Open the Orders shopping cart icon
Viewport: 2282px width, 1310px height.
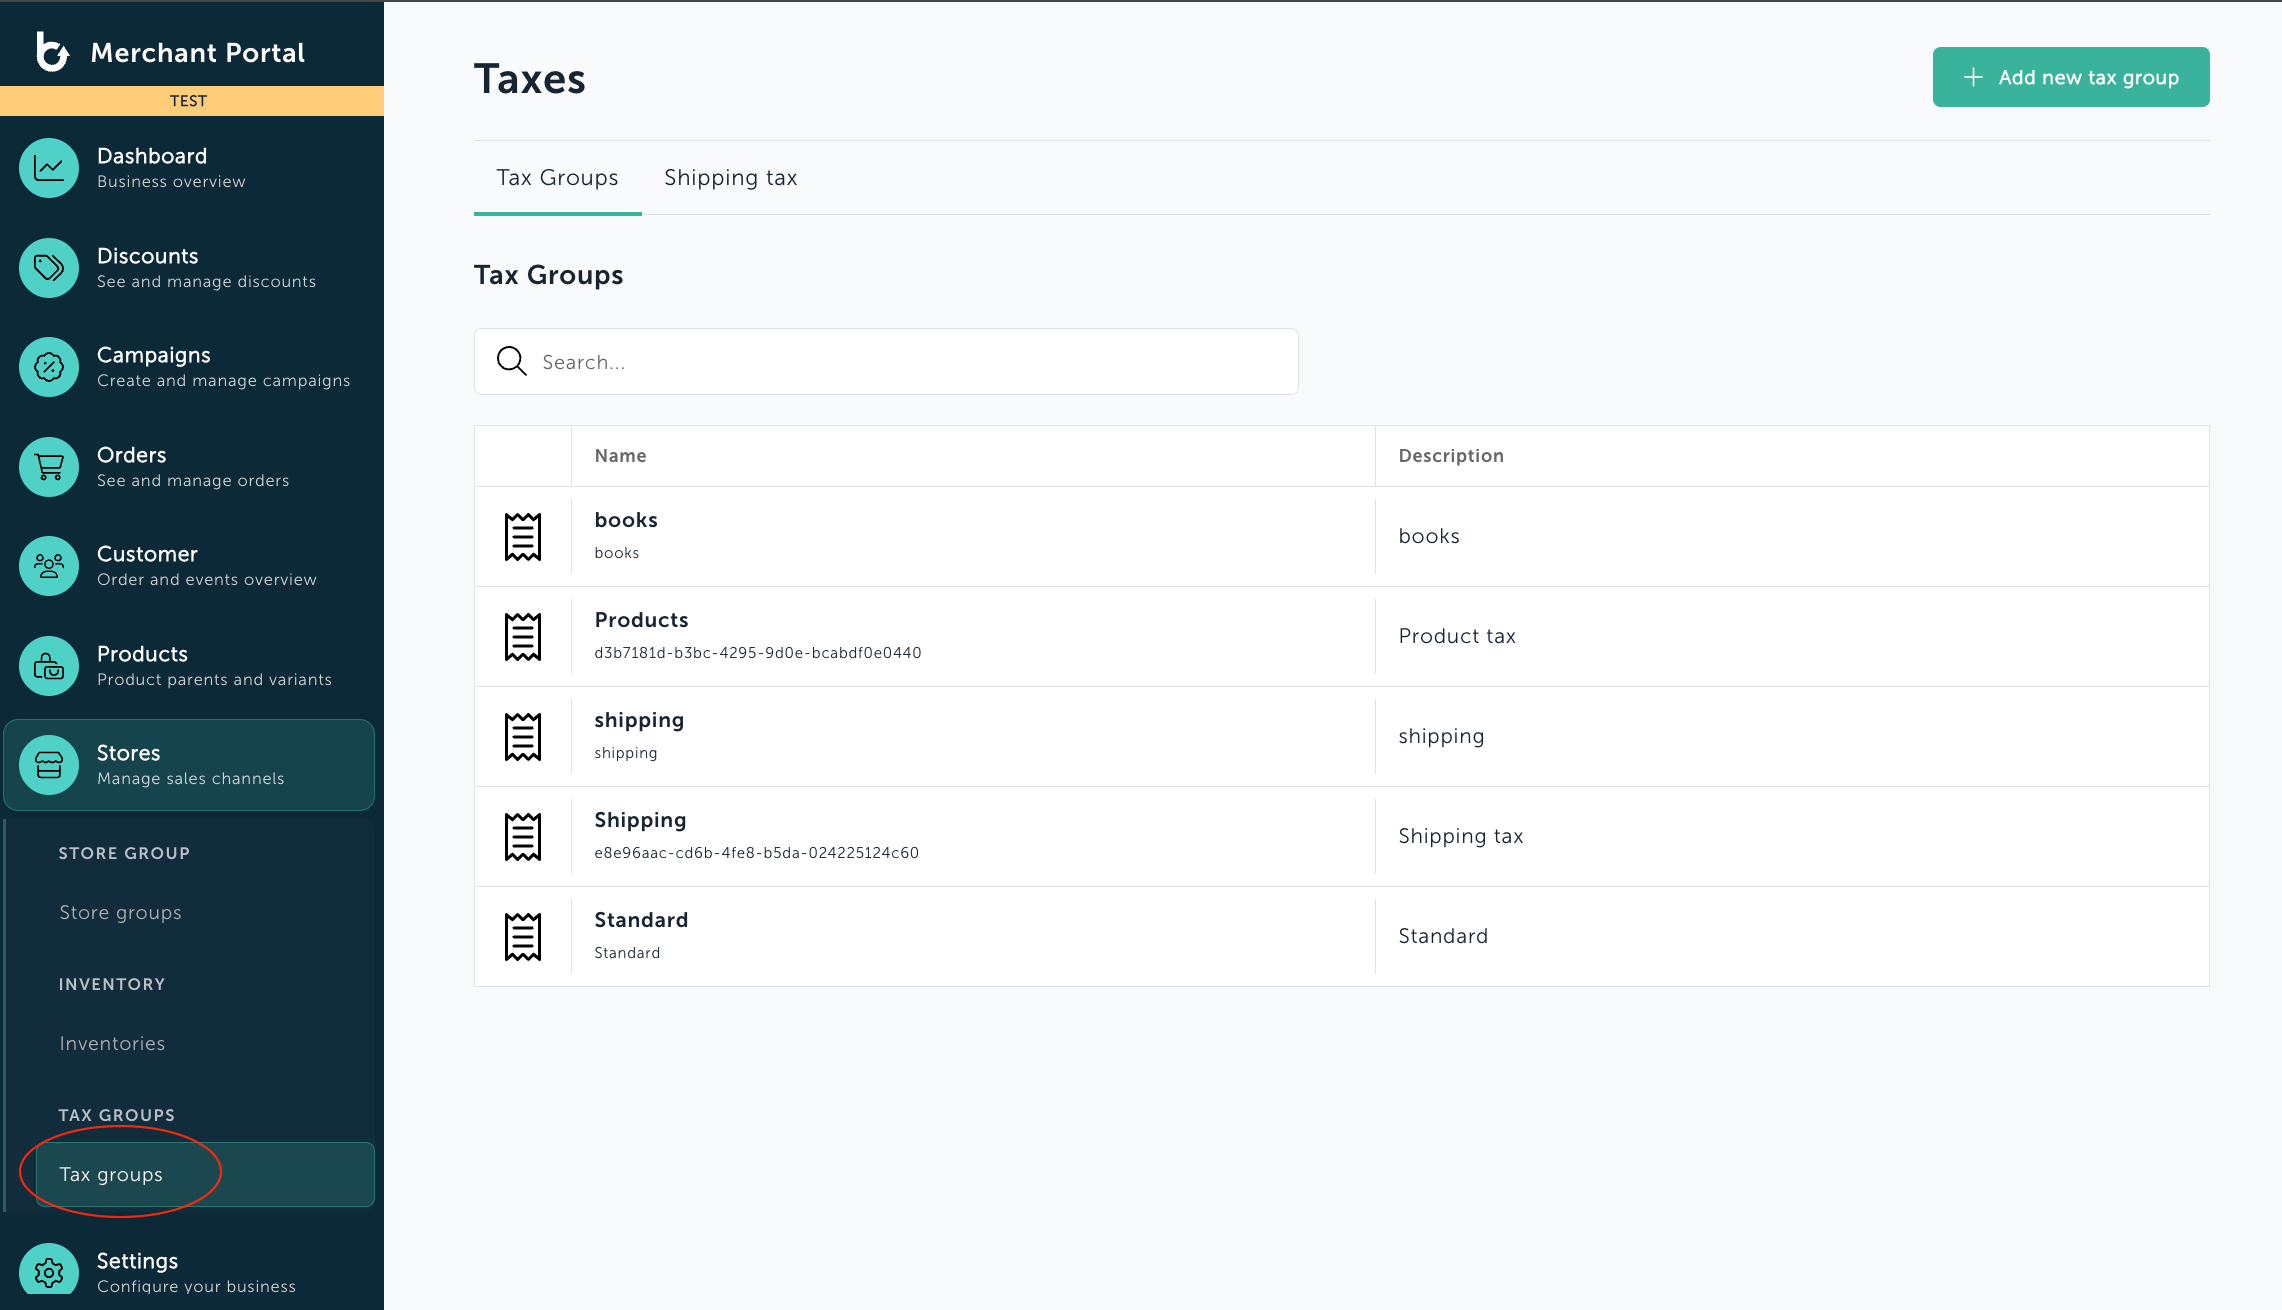(x=49, y=467)
